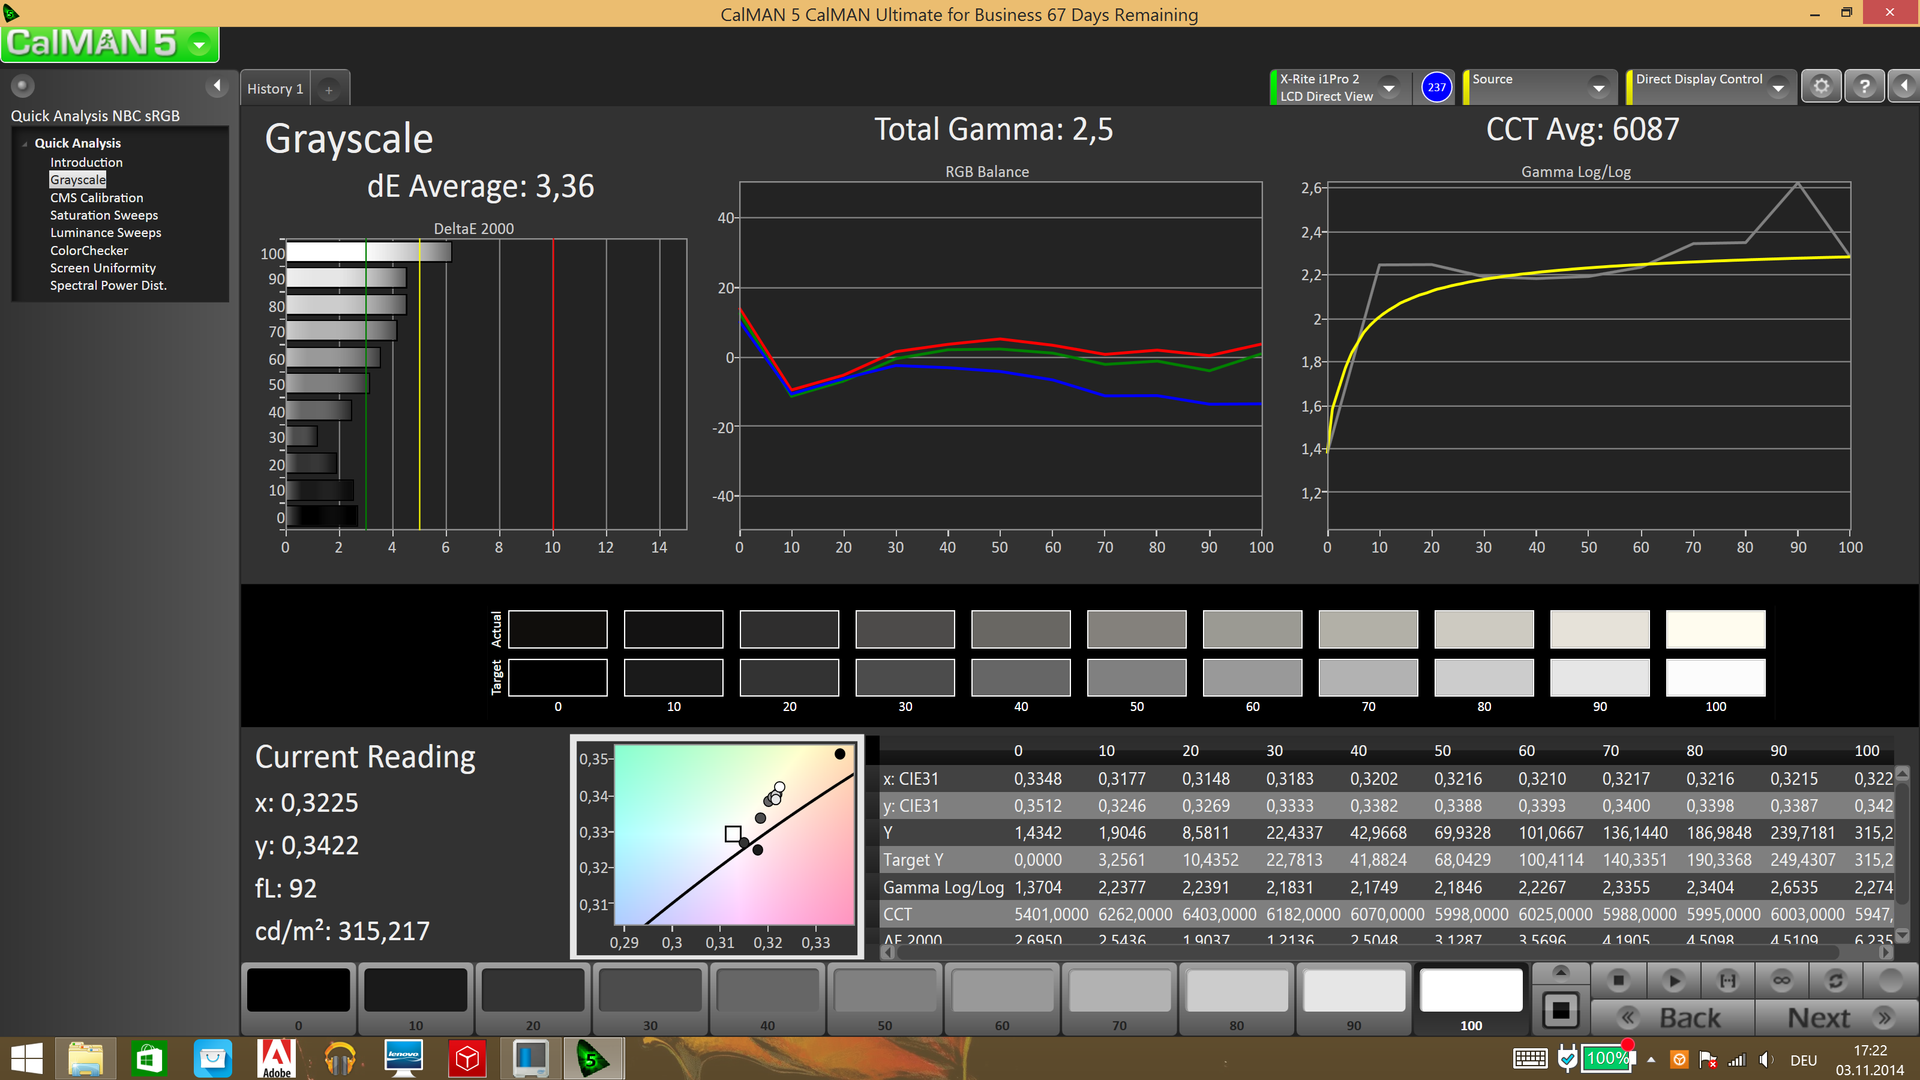Collapse right panel with arrow button
This screenshot has height=1080, width=1920.
[1904, 87]
